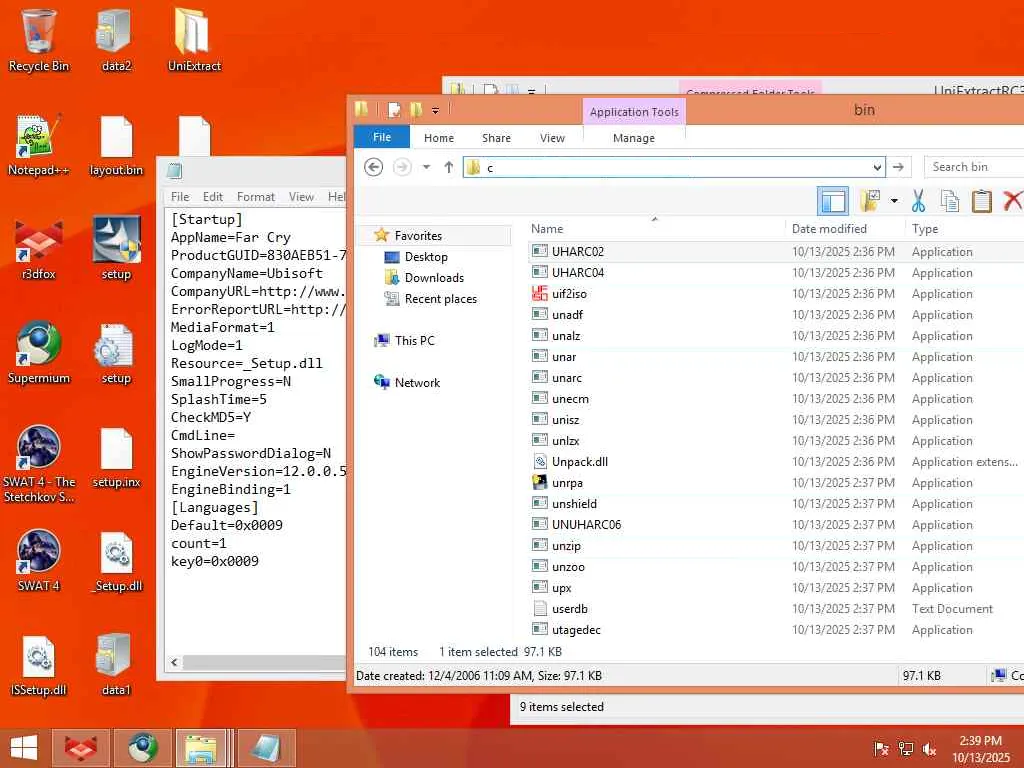Click Action Center flag in tray

point(881,749)
